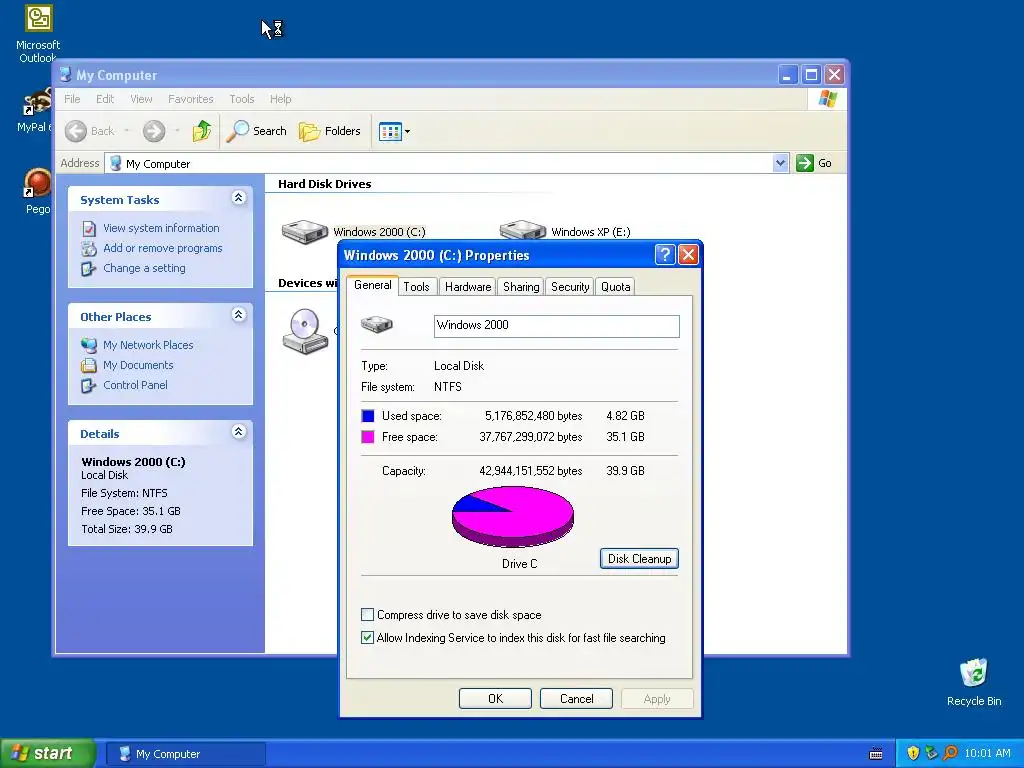Open Add or remove programs link
Viewport: 1024px width, 768px height.
point(163,248)
